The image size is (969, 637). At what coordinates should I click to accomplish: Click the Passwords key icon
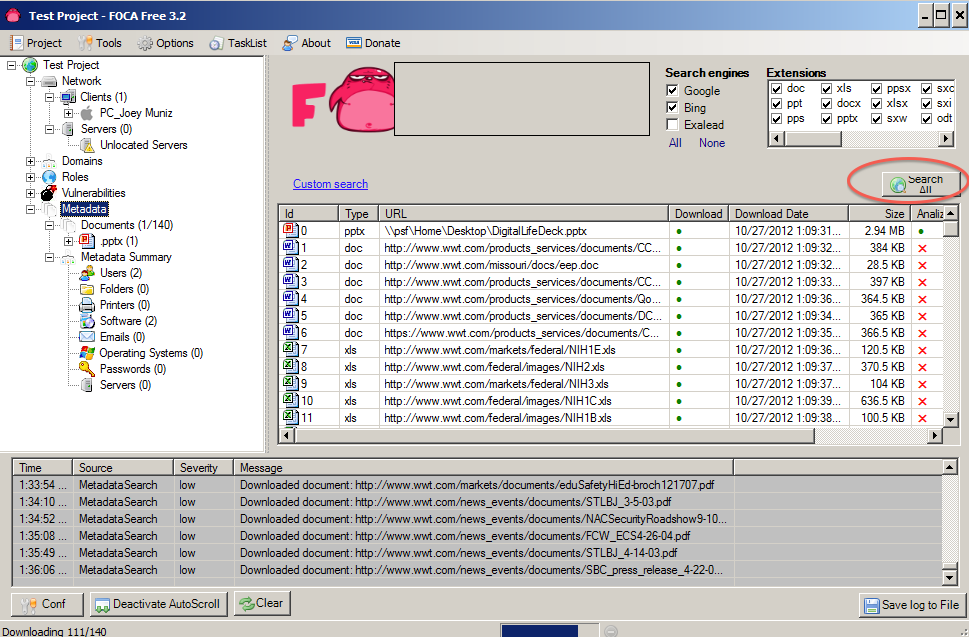point(87,369)
